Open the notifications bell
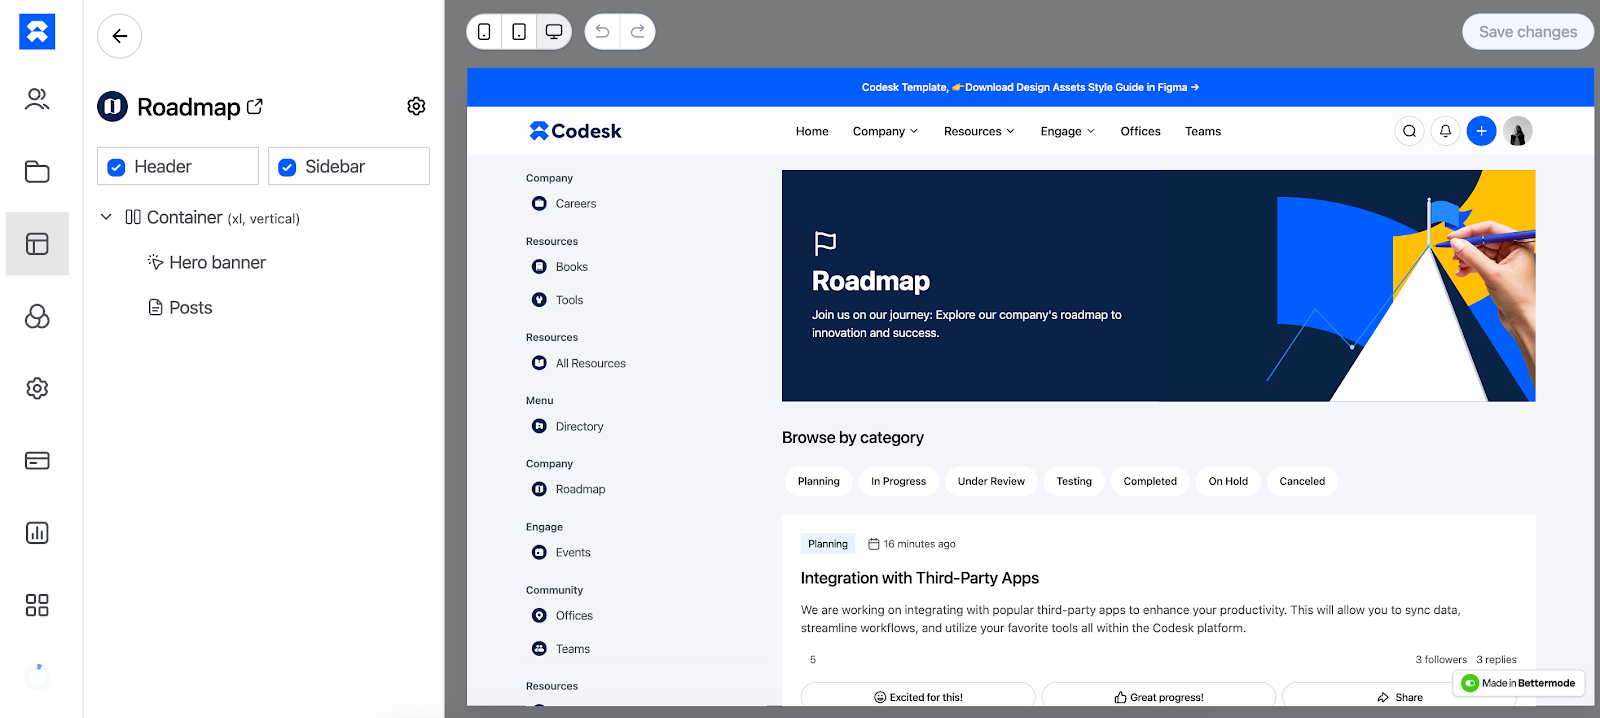Viewport: 1600px width, 718px height. (x=1445, y=131)
